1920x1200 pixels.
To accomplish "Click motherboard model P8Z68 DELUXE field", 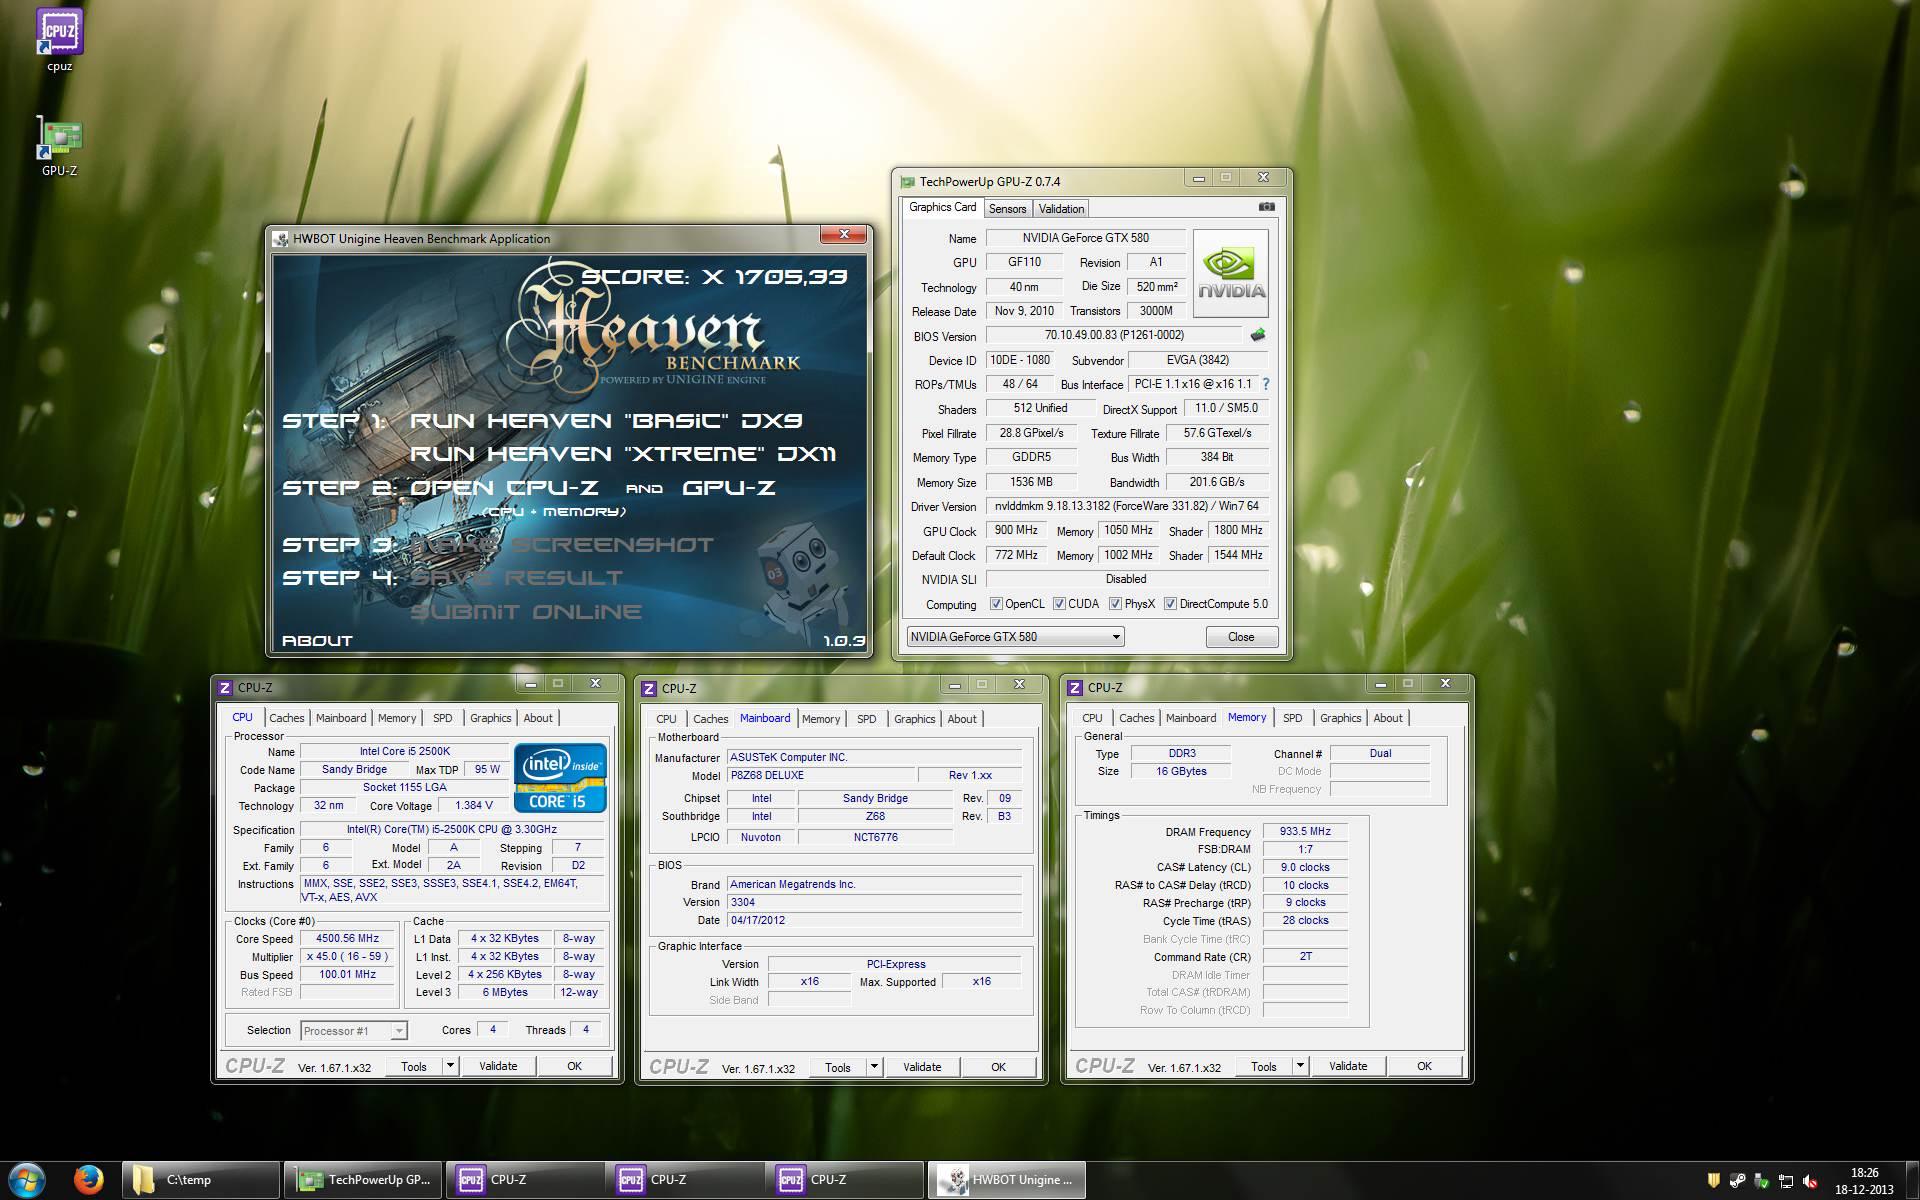I will coord(821,775).
